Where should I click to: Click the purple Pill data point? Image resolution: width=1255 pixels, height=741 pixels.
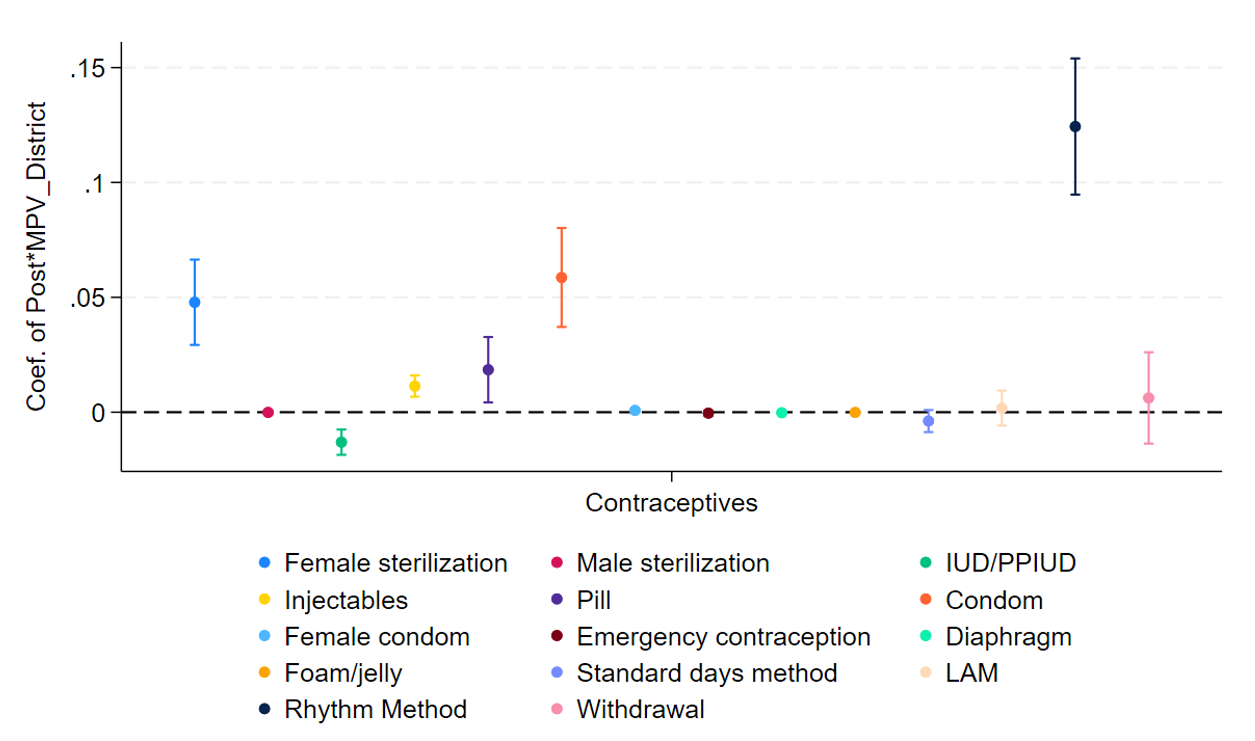point(488,370)
